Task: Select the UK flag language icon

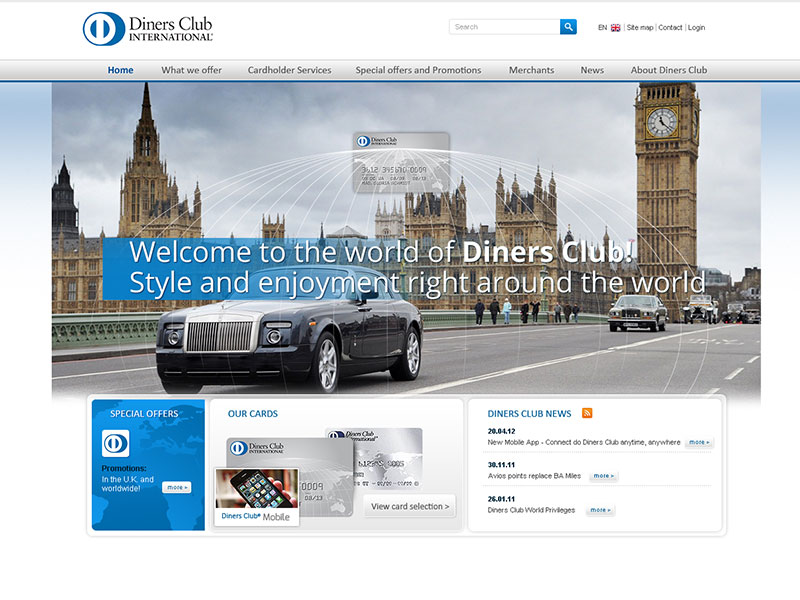Action: pos(615,28)
